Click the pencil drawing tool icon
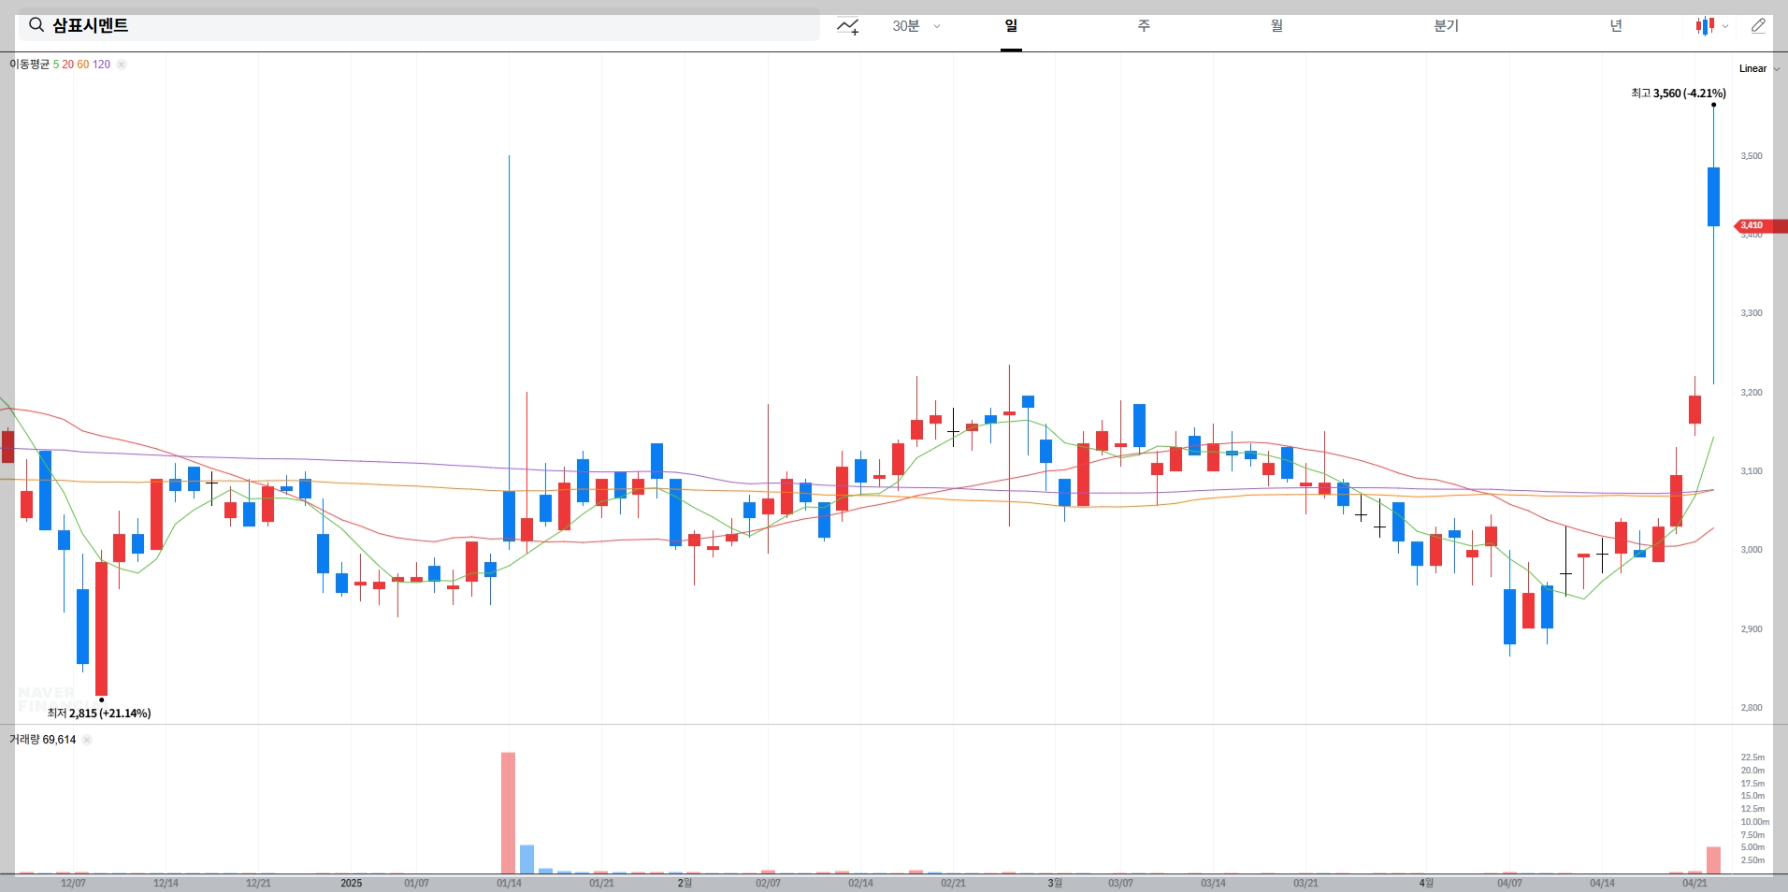 [1758, 26]
